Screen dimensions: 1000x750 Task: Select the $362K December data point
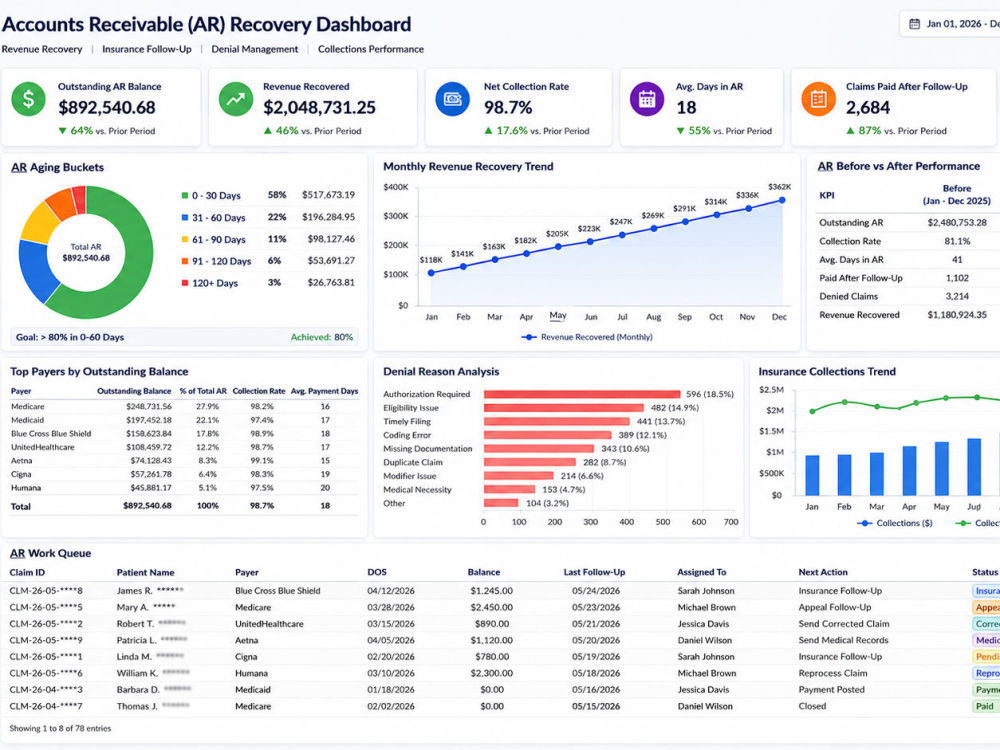(782, 200)
